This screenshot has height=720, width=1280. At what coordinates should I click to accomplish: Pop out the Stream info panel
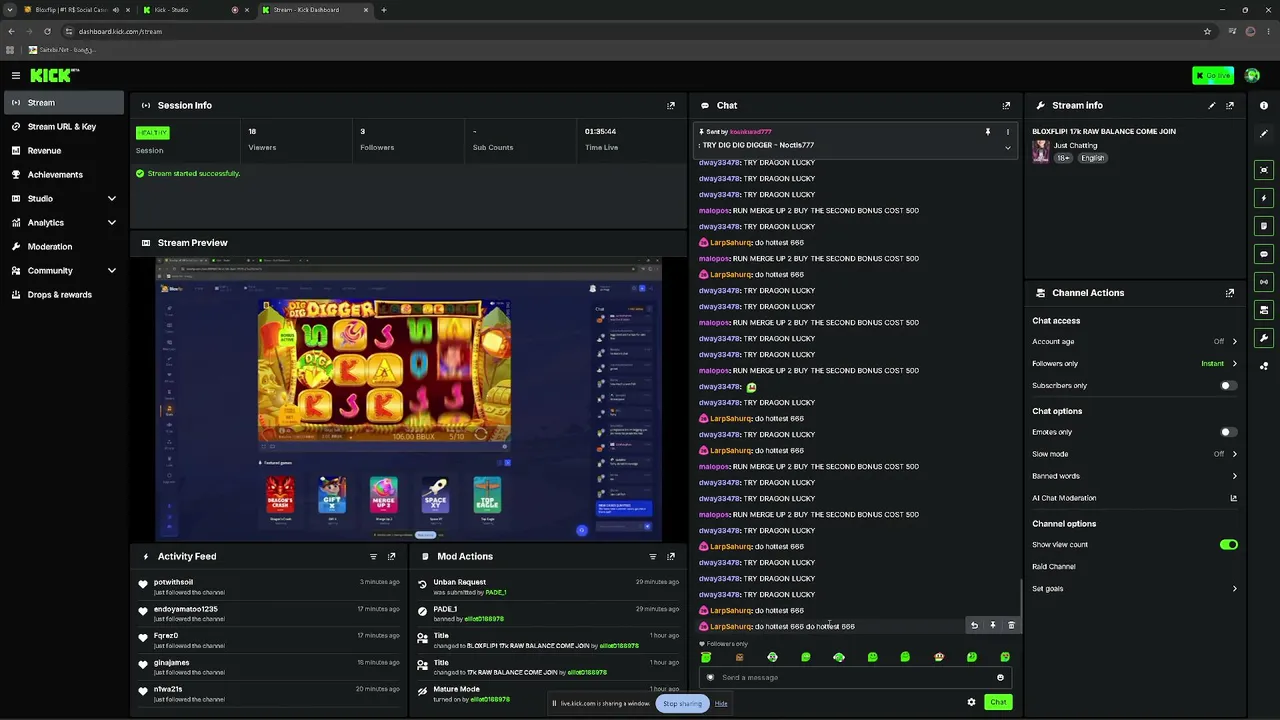[1230, 105]
